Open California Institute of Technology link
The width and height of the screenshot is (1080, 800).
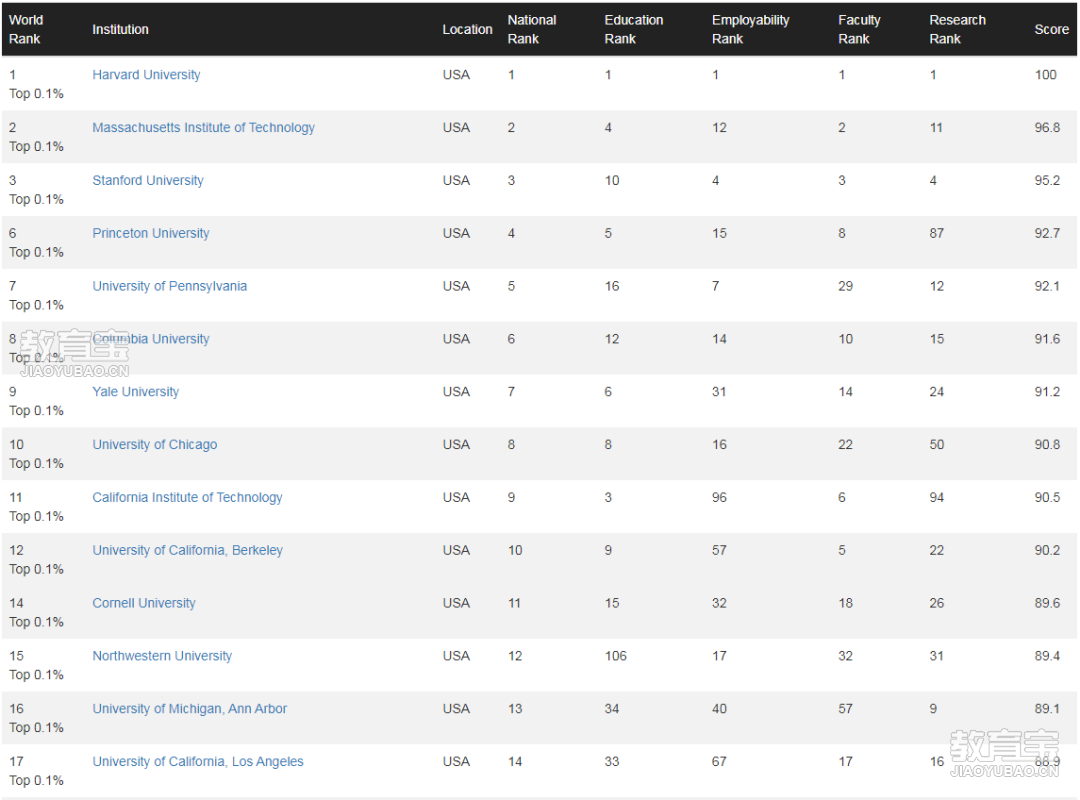coord(187,498)
